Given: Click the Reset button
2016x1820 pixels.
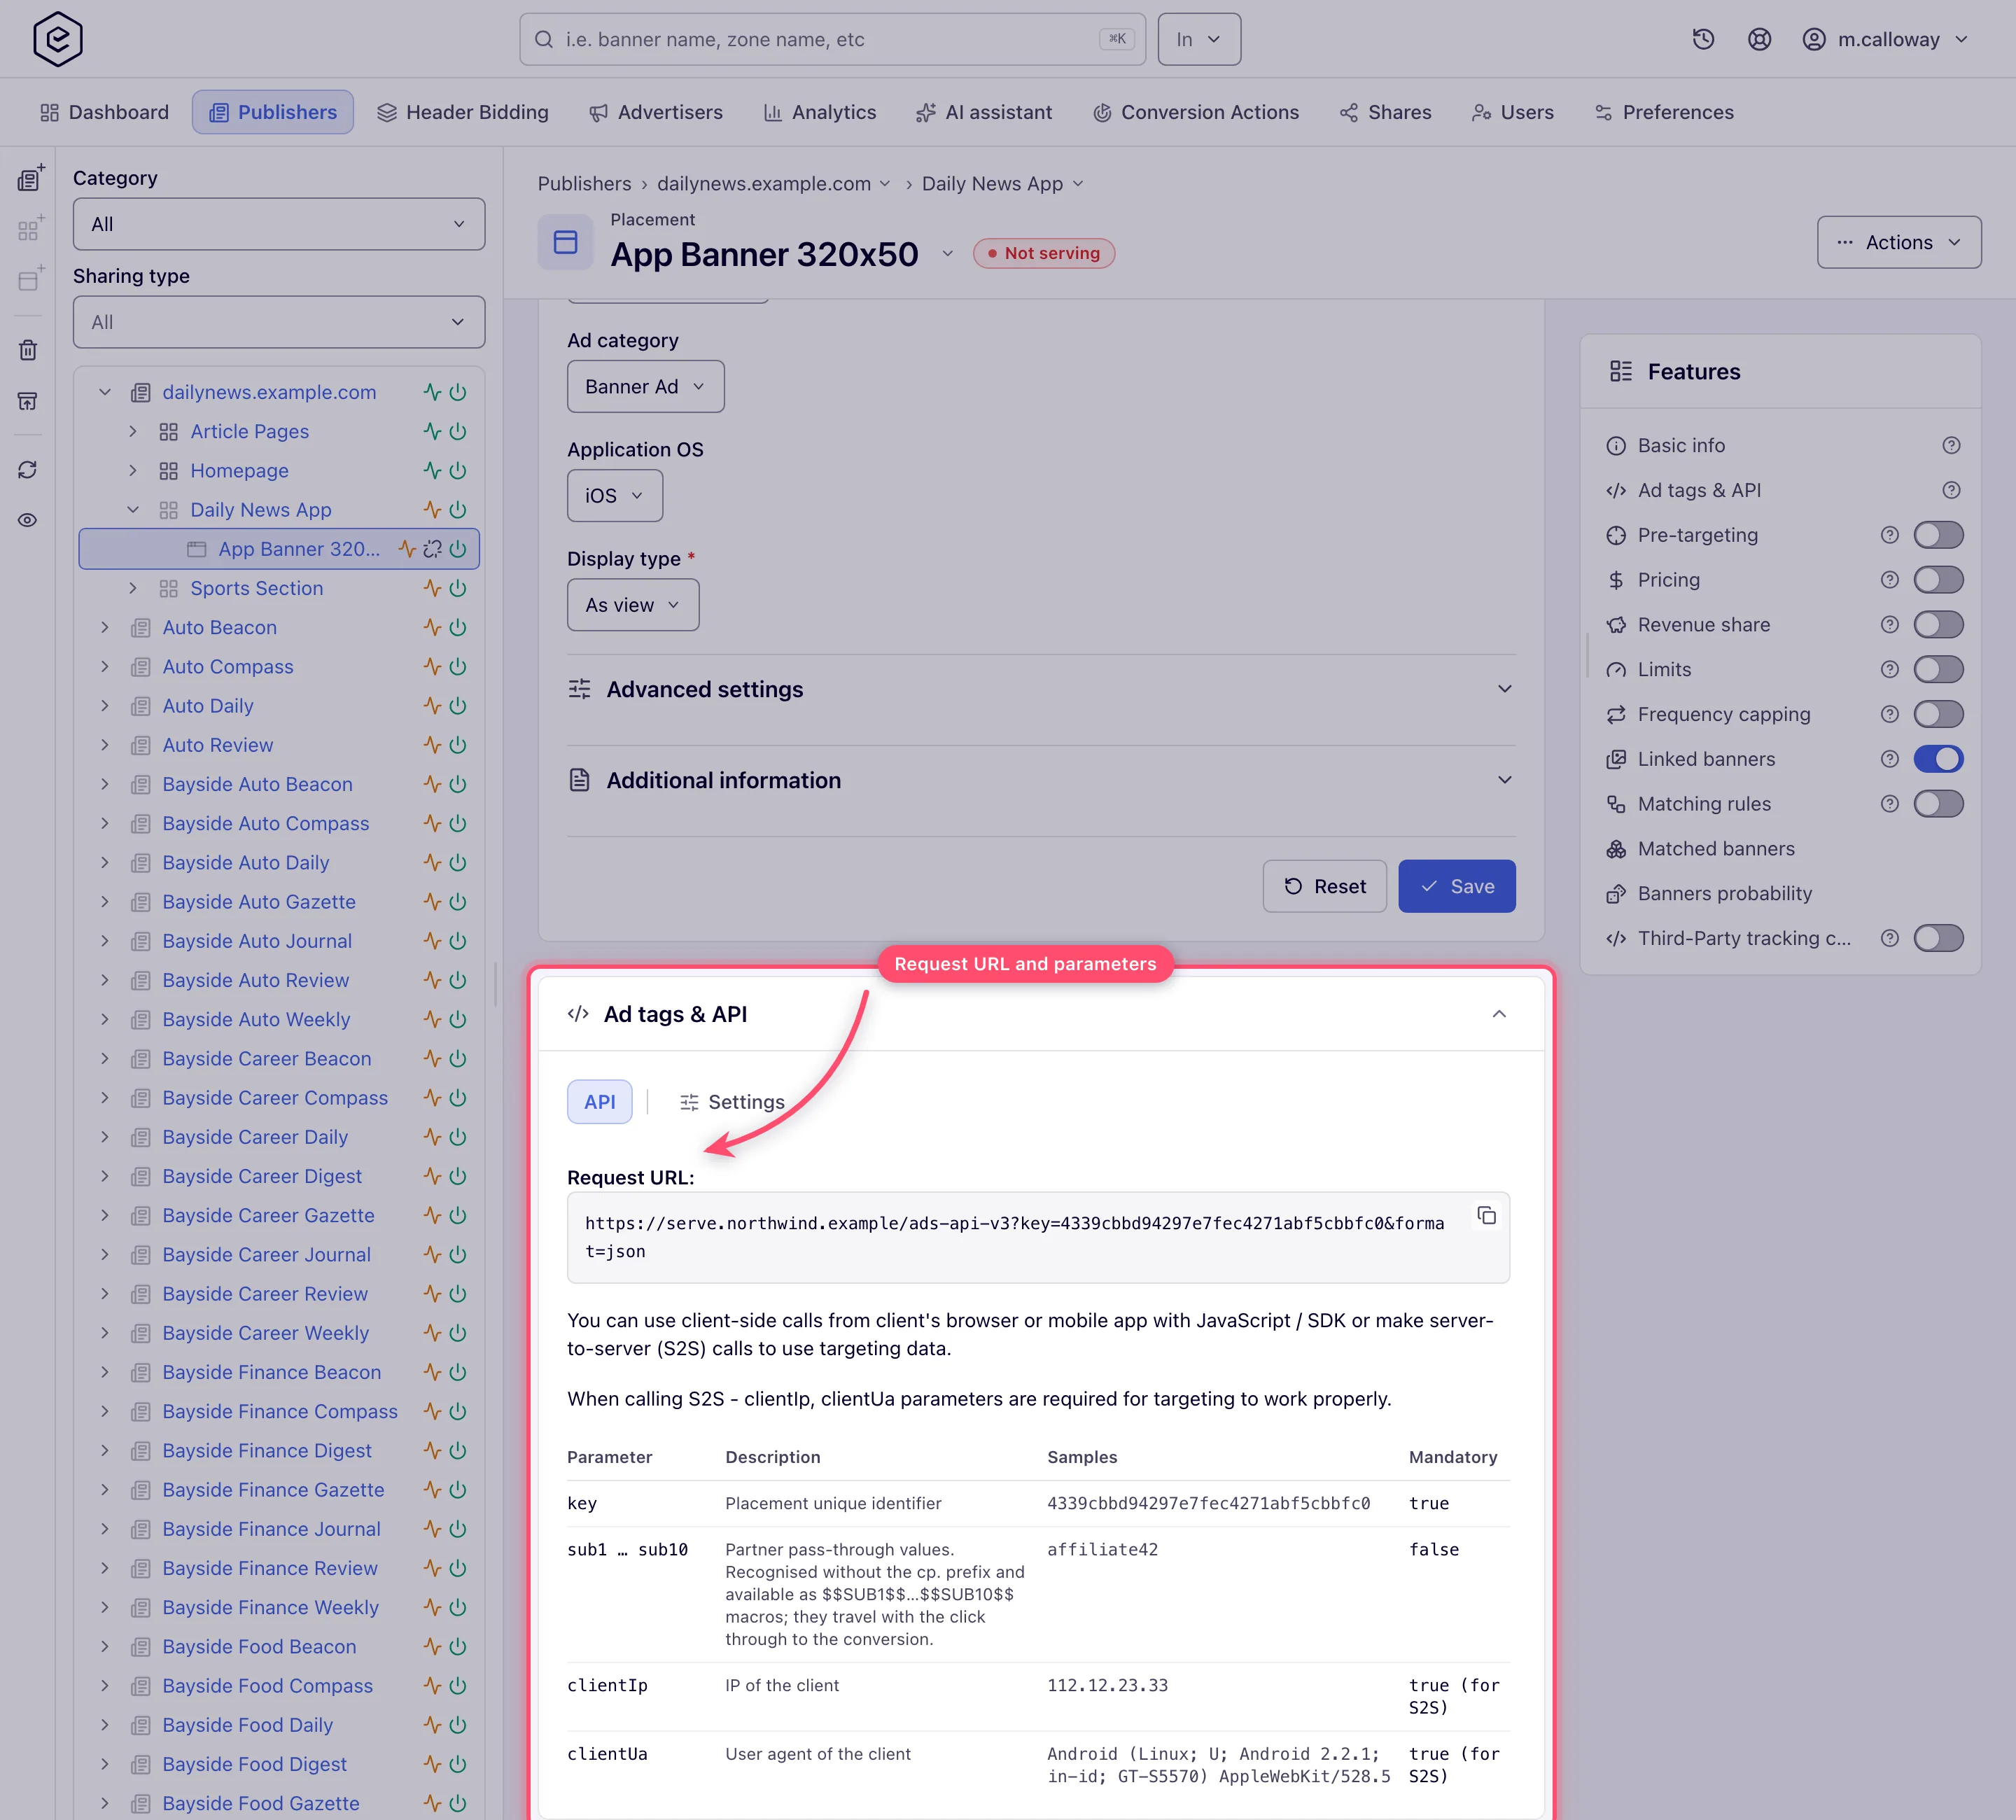Looking at the screenshot, I should 1324,886.
